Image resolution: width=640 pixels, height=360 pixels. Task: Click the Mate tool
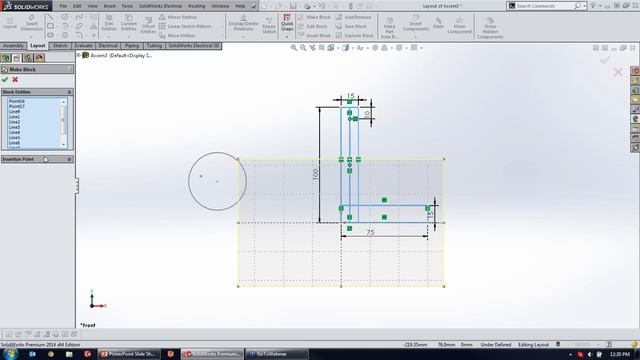(x=438, y=23)
